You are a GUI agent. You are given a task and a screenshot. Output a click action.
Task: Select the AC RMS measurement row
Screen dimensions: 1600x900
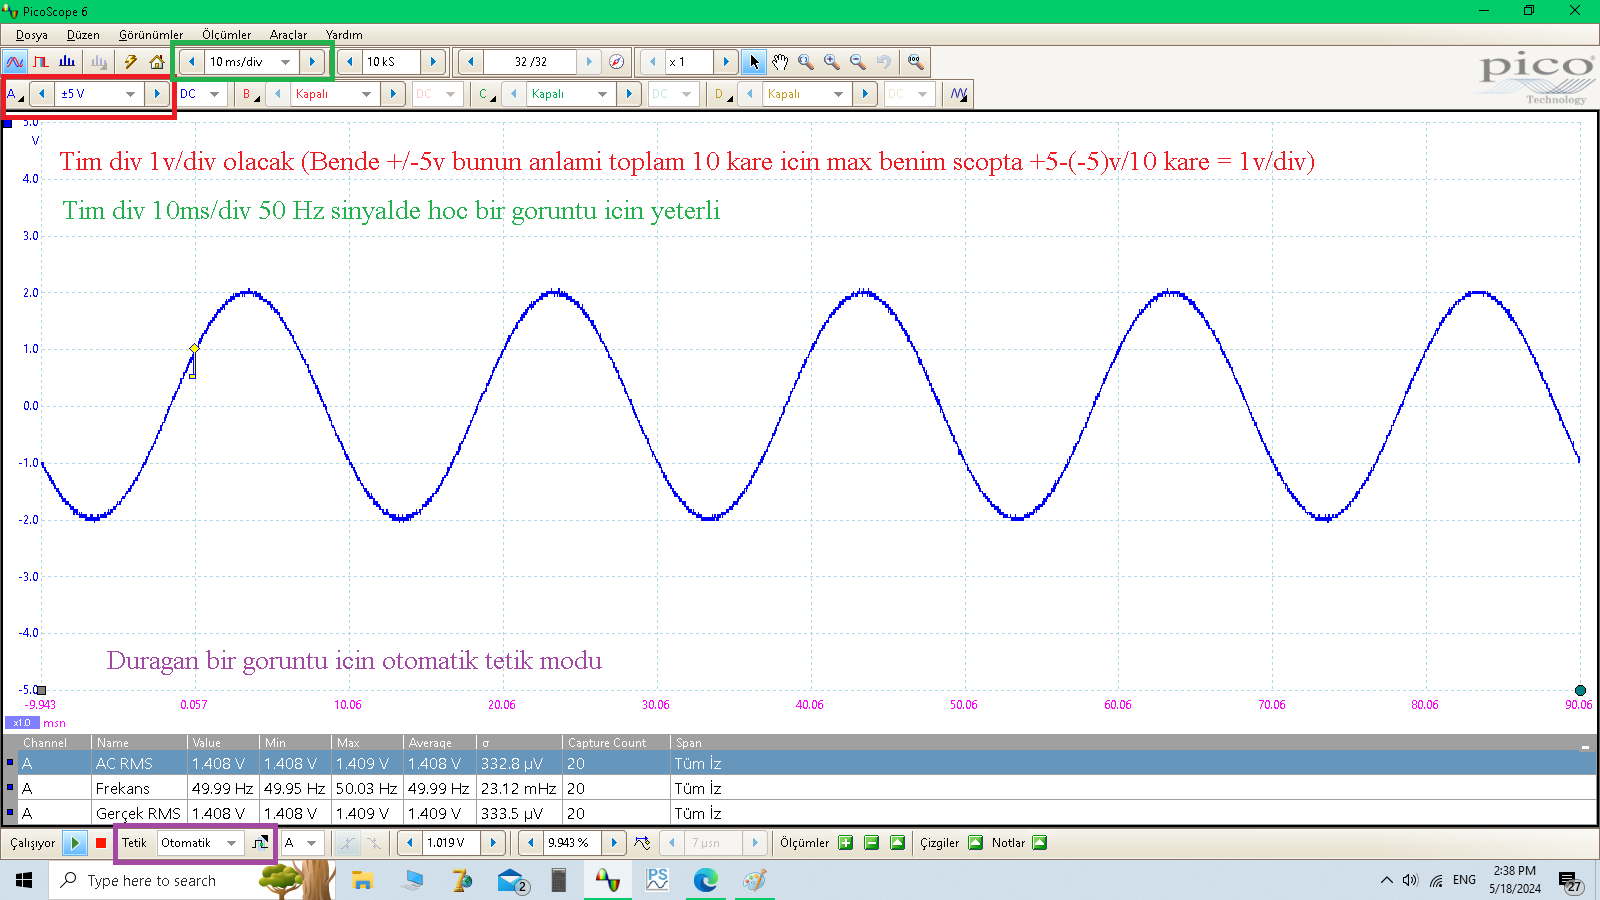click(x=799, y=763)
